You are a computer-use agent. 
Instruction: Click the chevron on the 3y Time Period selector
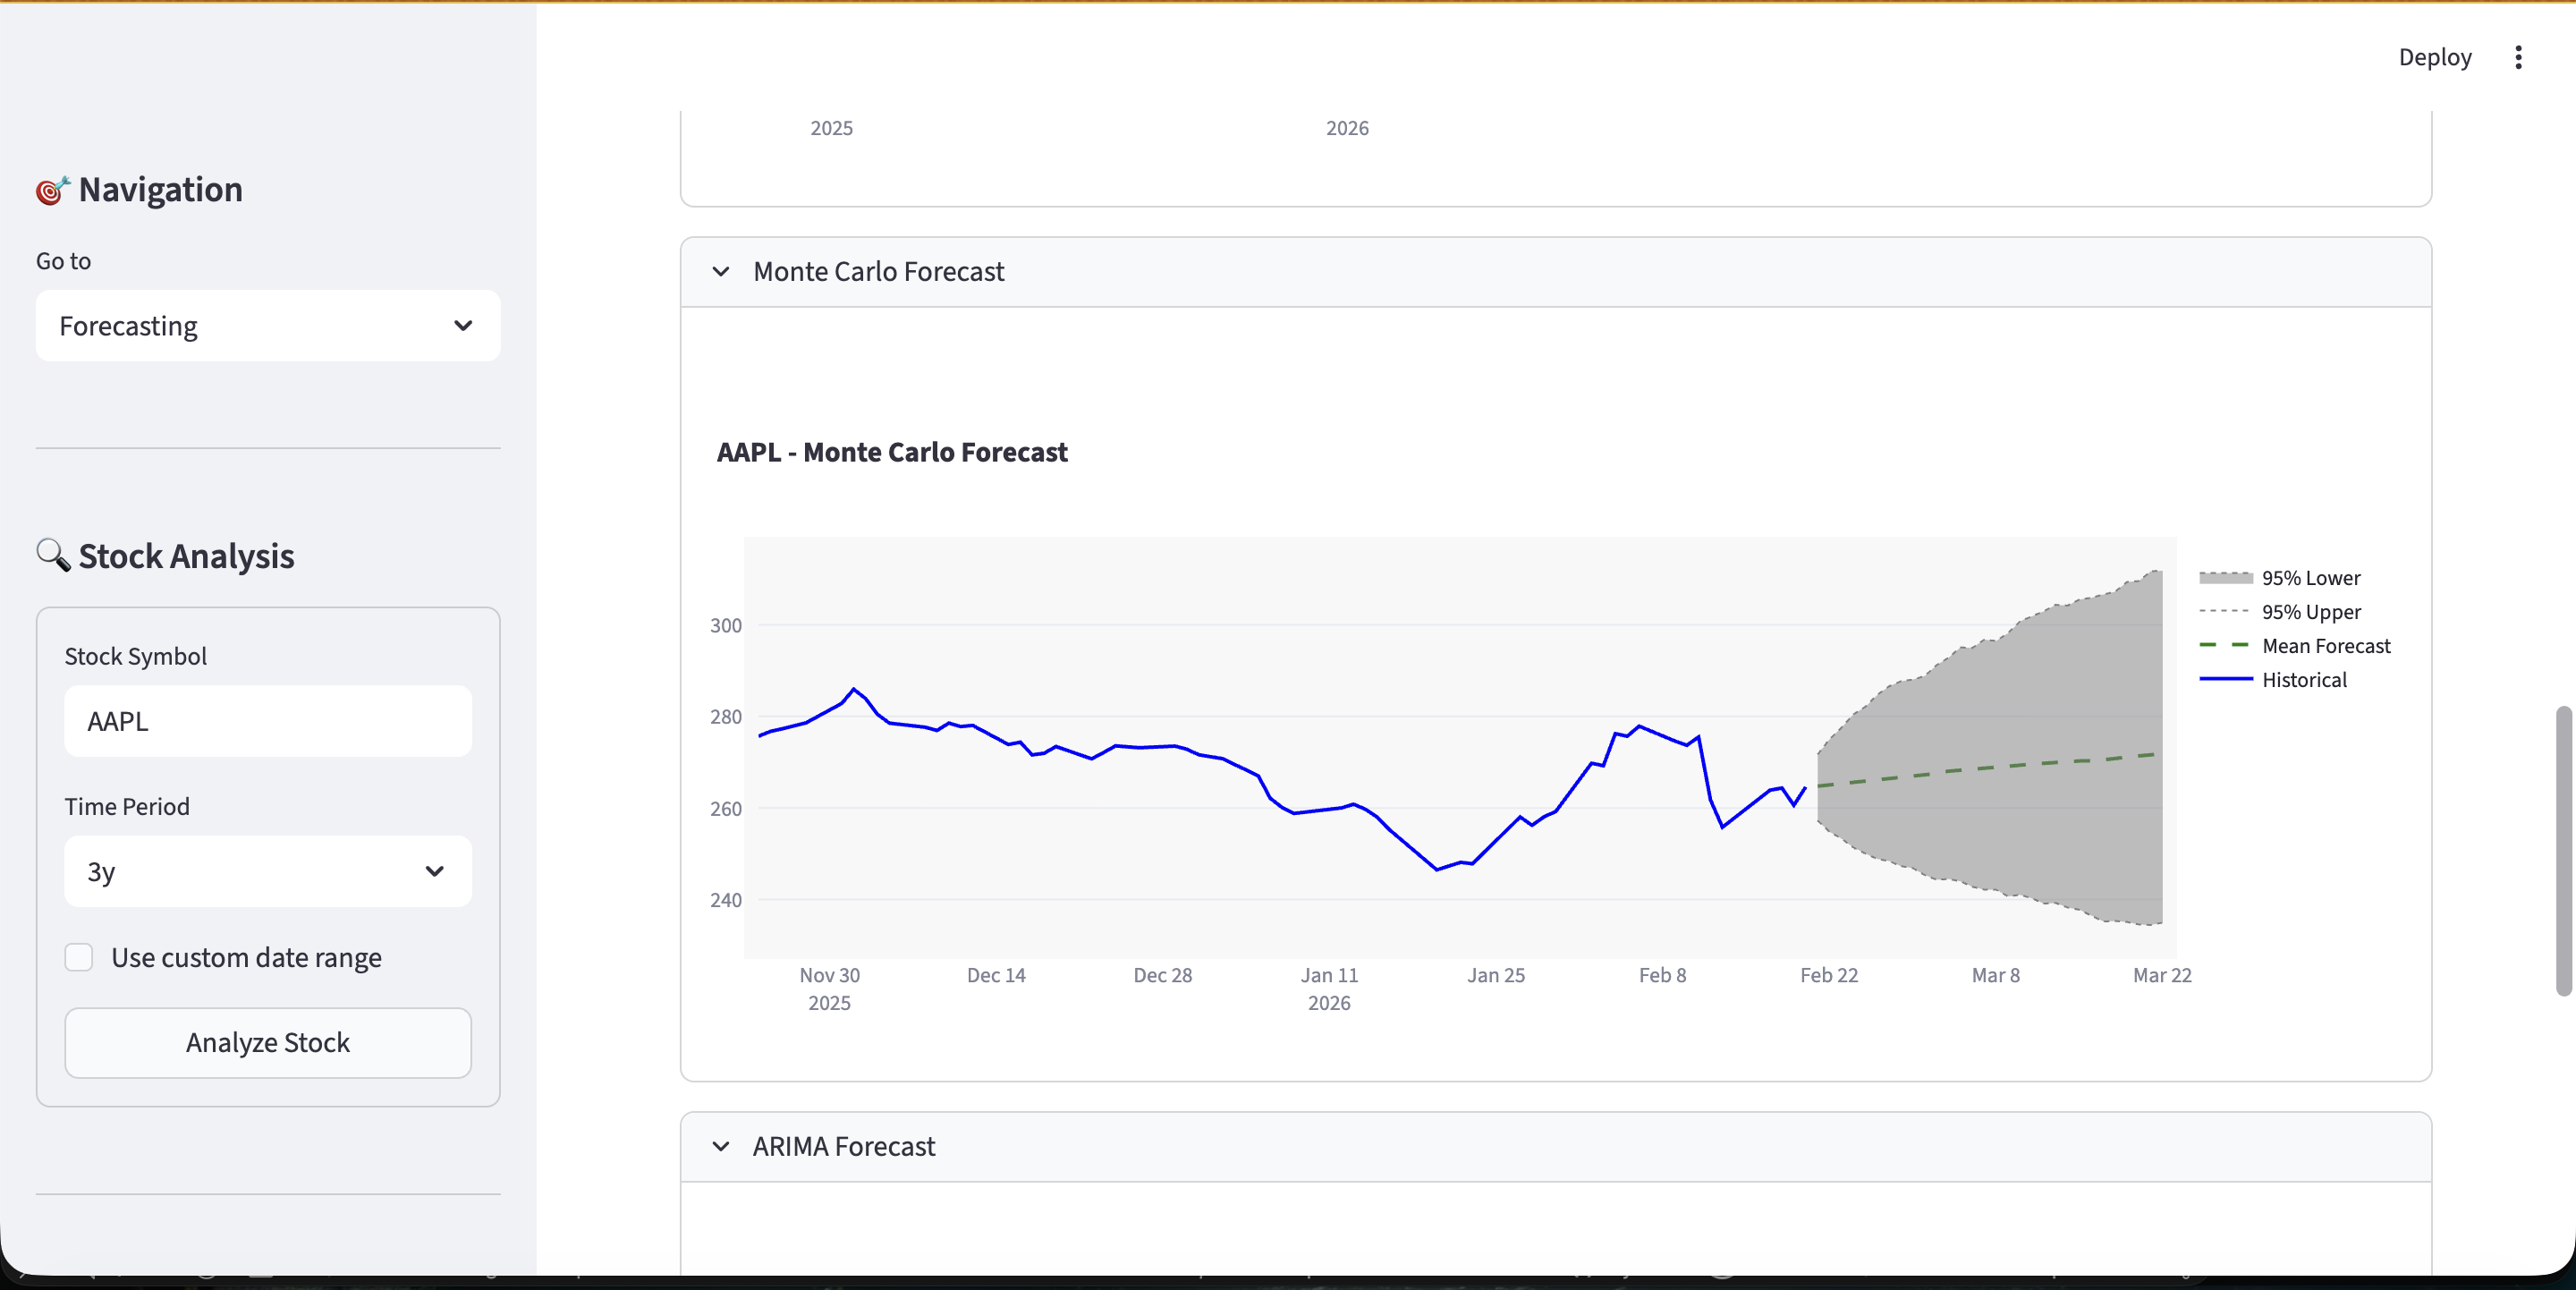[x=435, y=871]
